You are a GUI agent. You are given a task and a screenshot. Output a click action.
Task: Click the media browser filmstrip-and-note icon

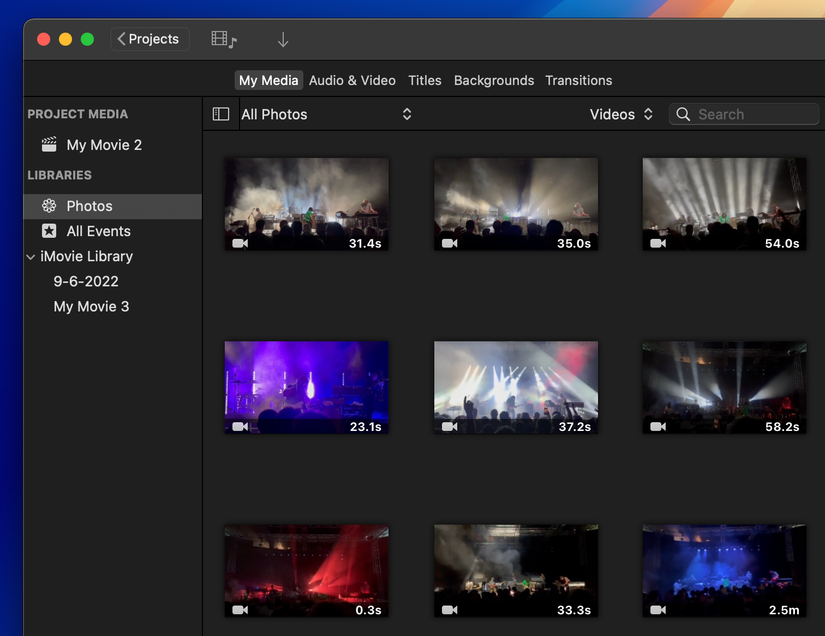point(224,38)
